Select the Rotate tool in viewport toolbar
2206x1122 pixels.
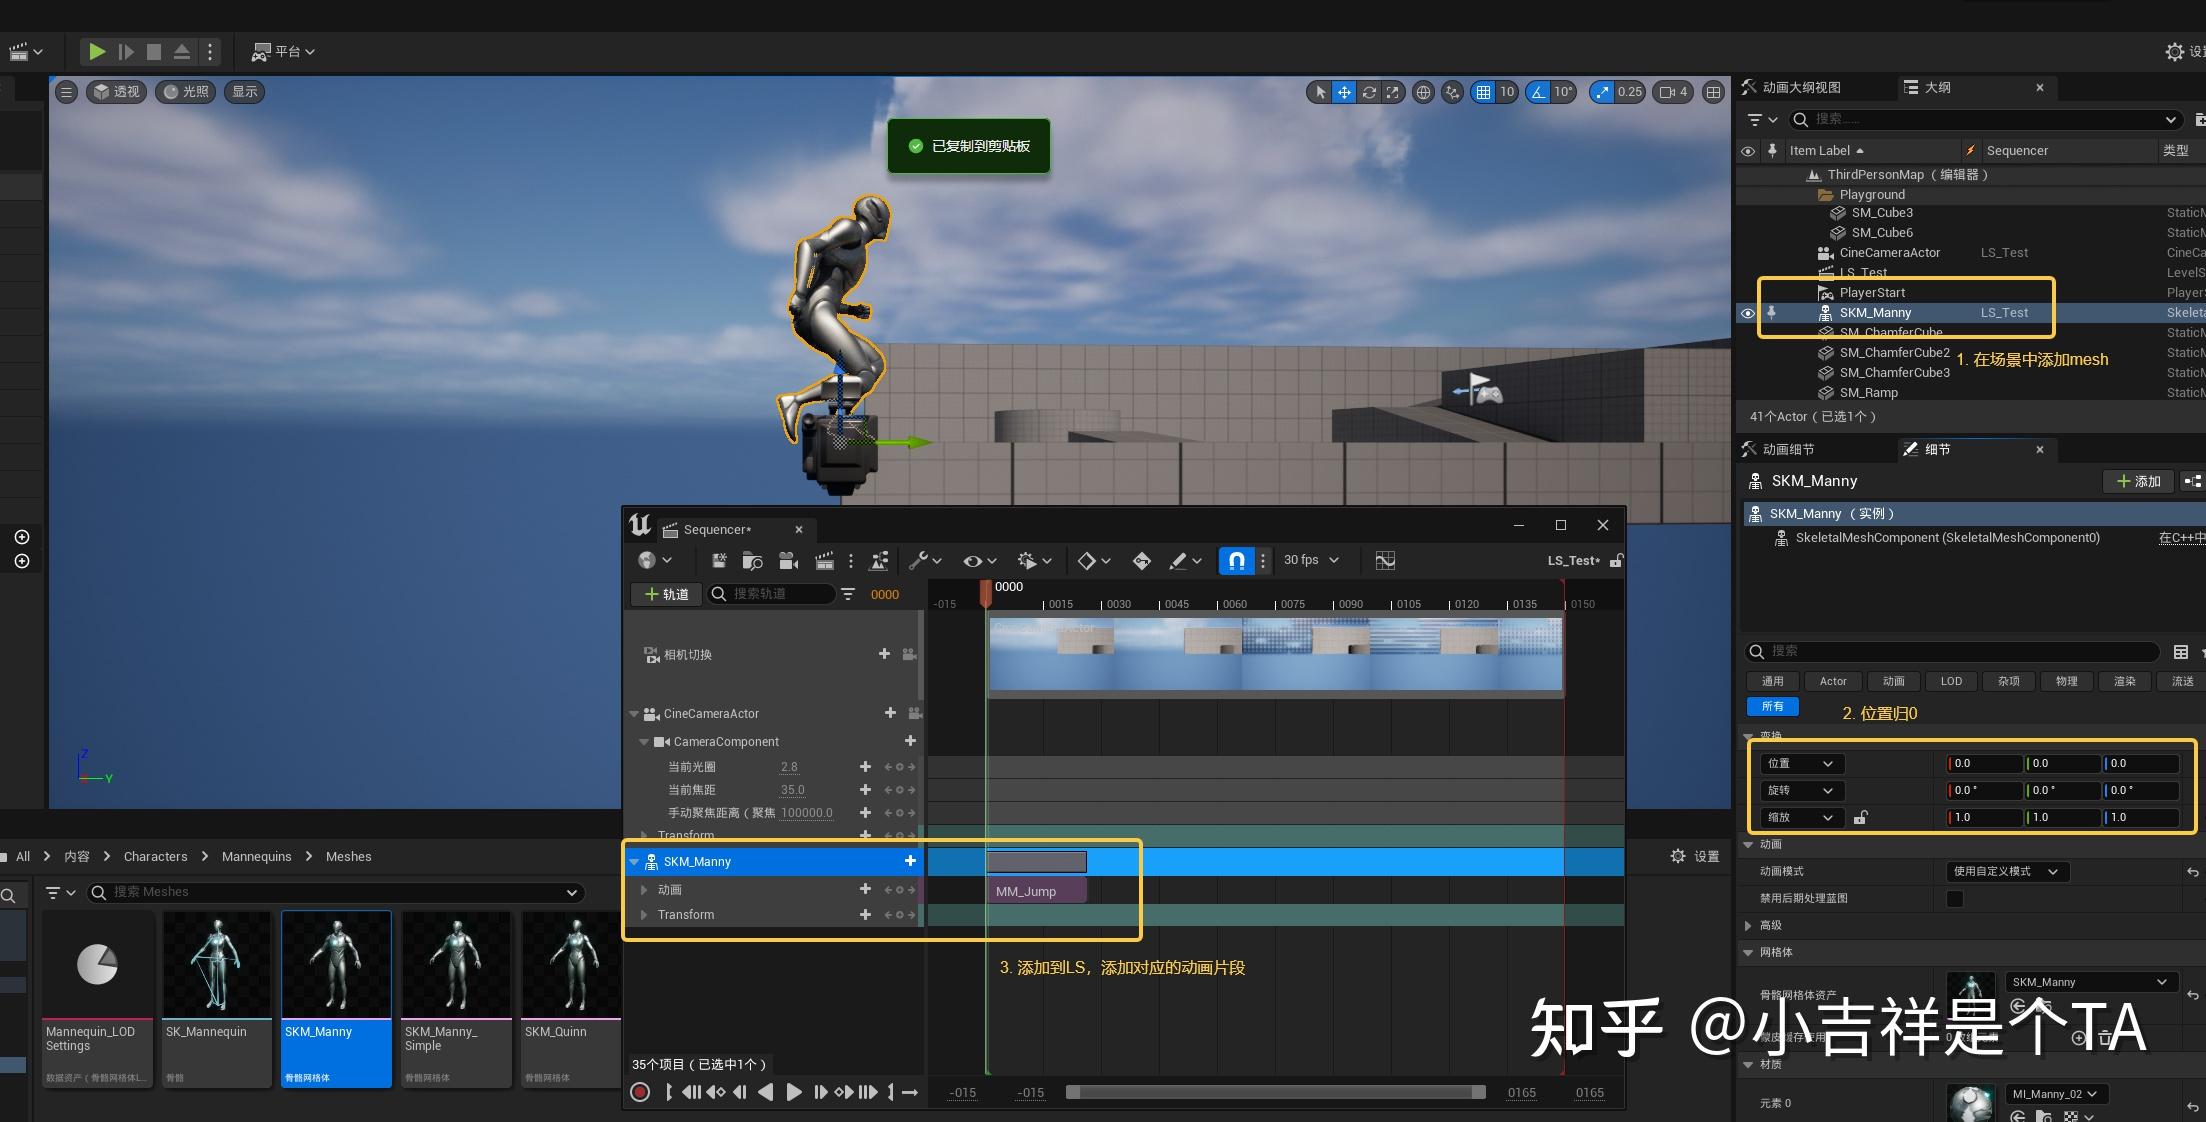click(1369, 92)
